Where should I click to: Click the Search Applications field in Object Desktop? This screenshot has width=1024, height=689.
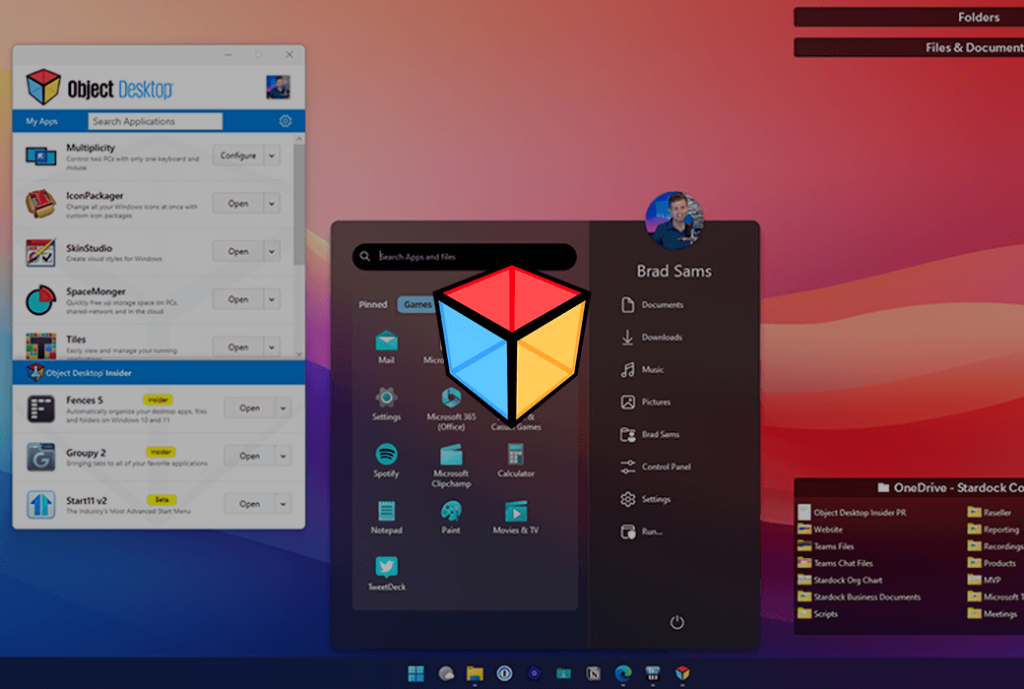click(155, 121)
